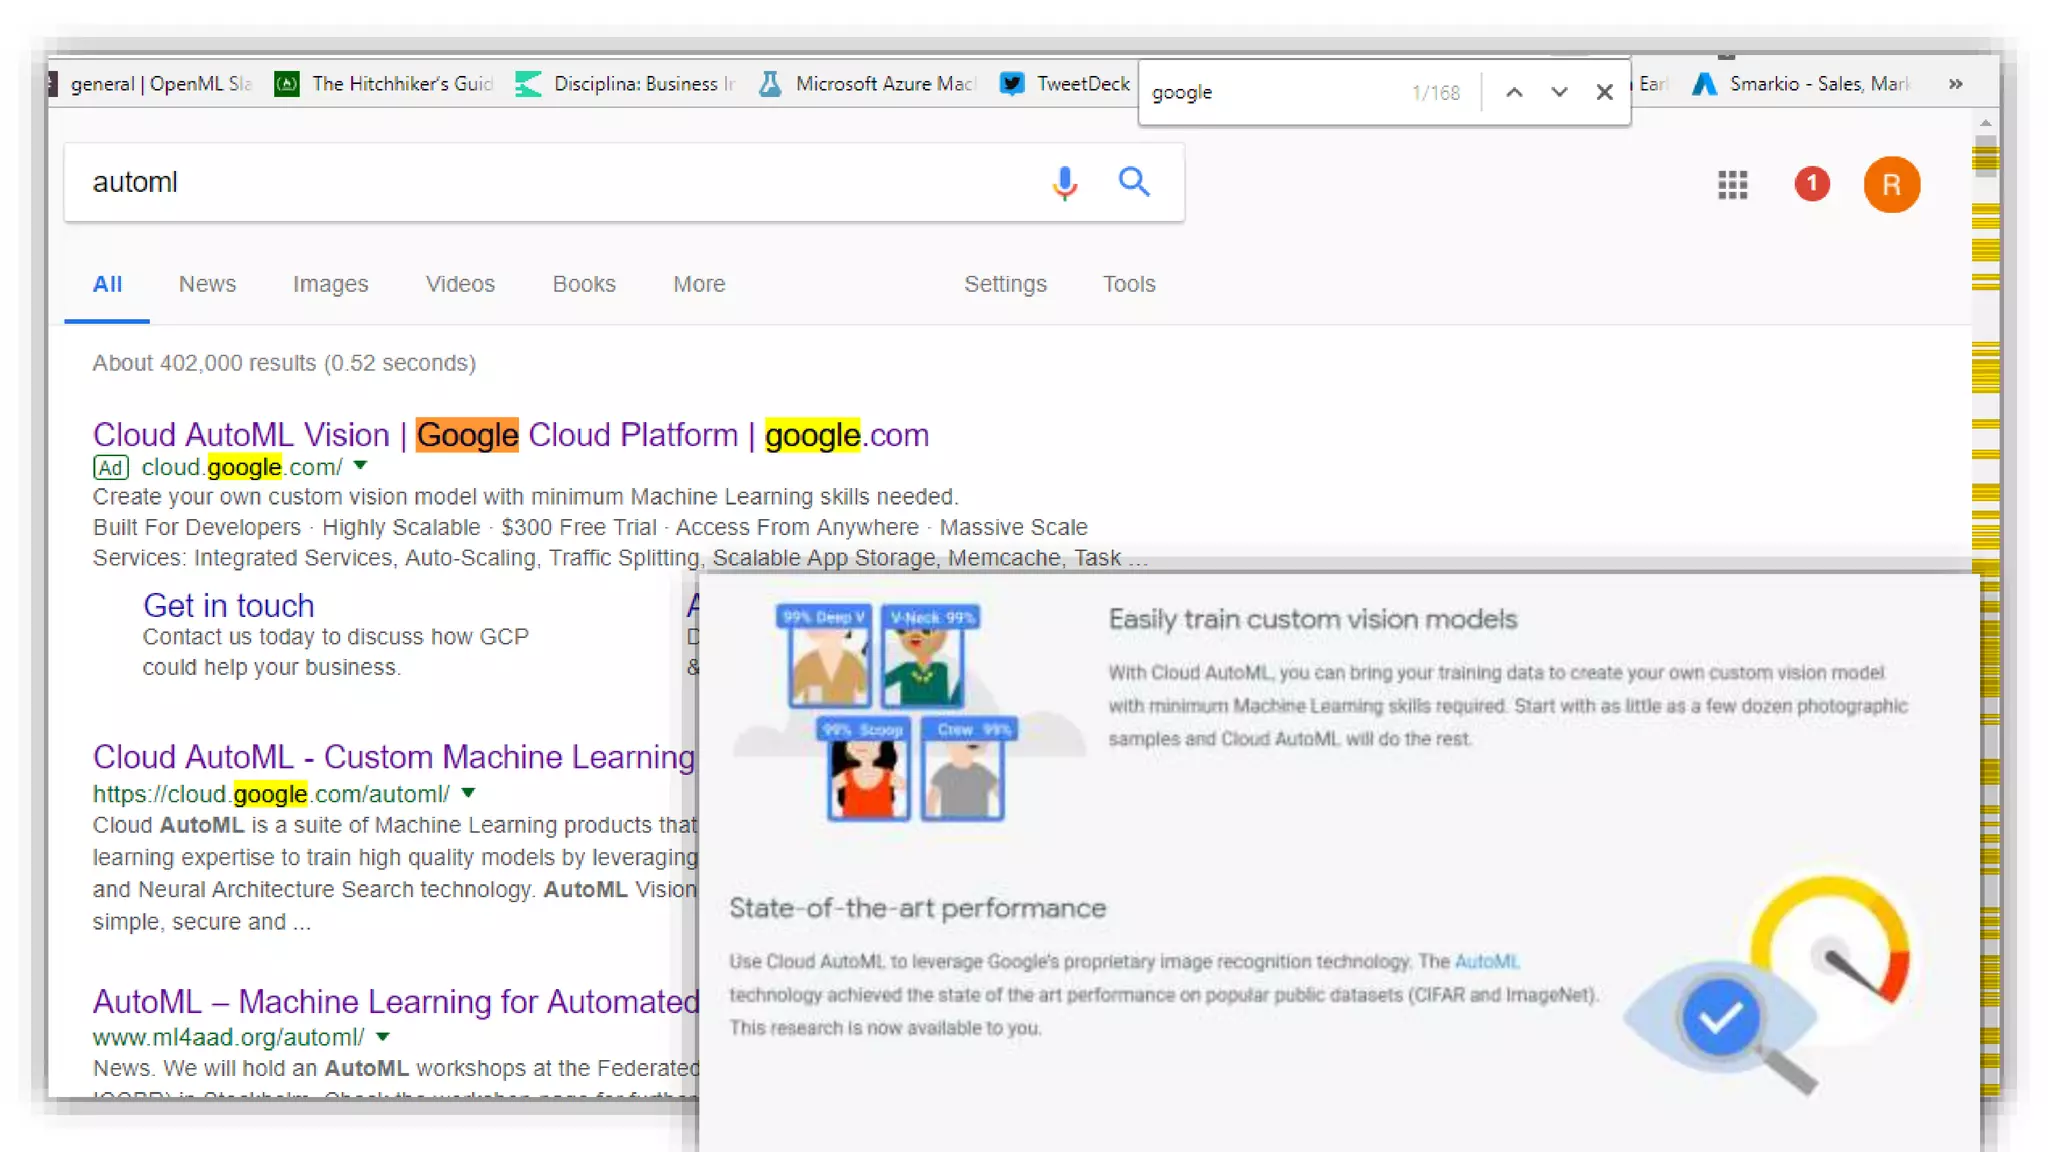Click the blue search magnifier icon

point(1133,182)
